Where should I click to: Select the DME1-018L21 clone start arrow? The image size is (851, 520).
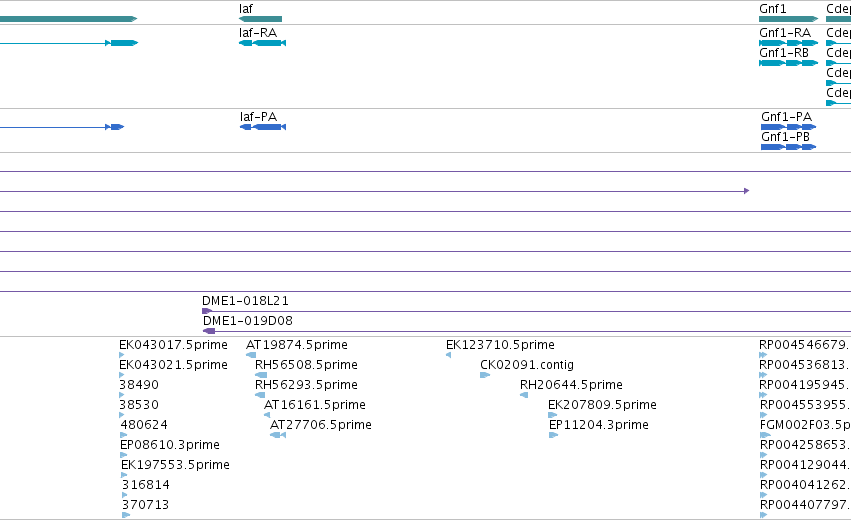point(207,311)
